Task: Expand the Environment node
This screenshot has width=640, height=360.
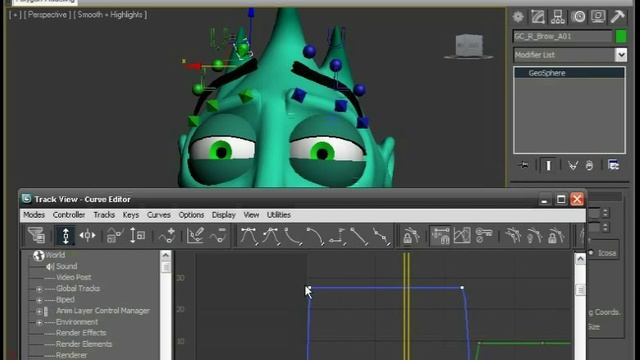Action: click(39, 322)
